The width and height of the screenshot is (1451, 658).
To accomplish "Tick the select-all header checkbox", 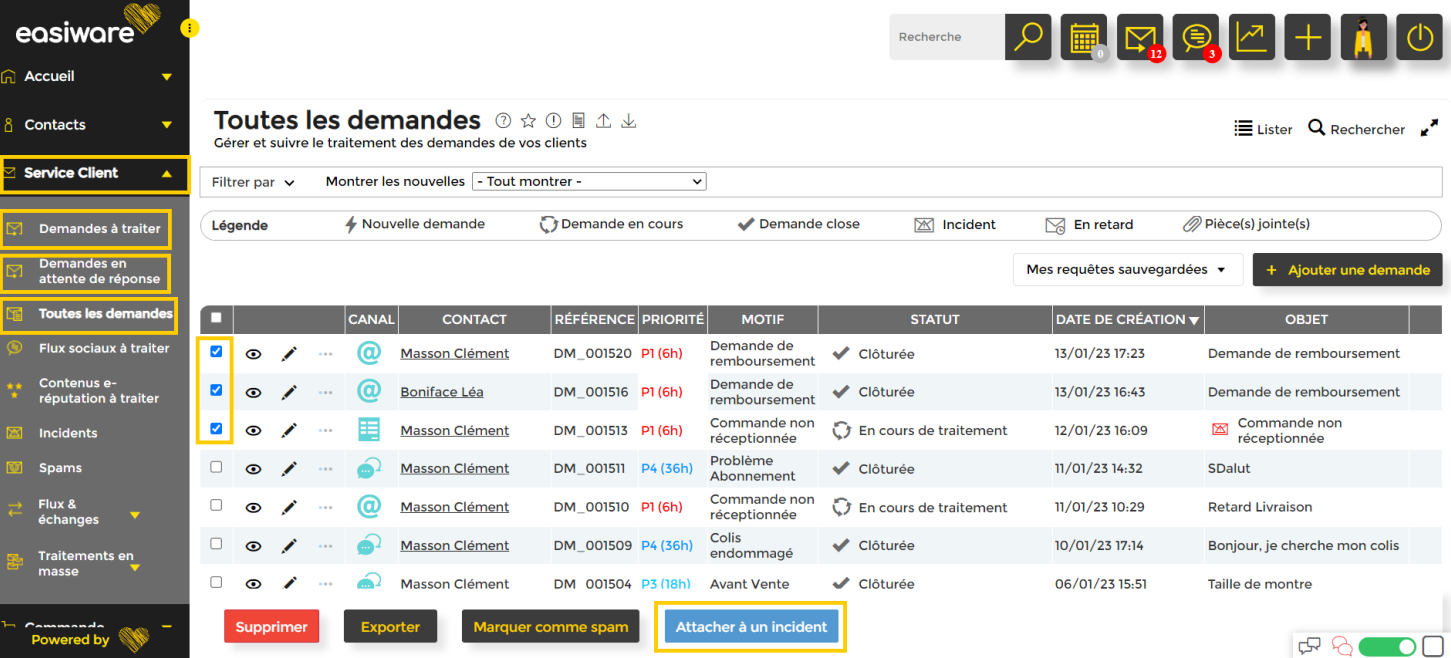I will (216, 318).
